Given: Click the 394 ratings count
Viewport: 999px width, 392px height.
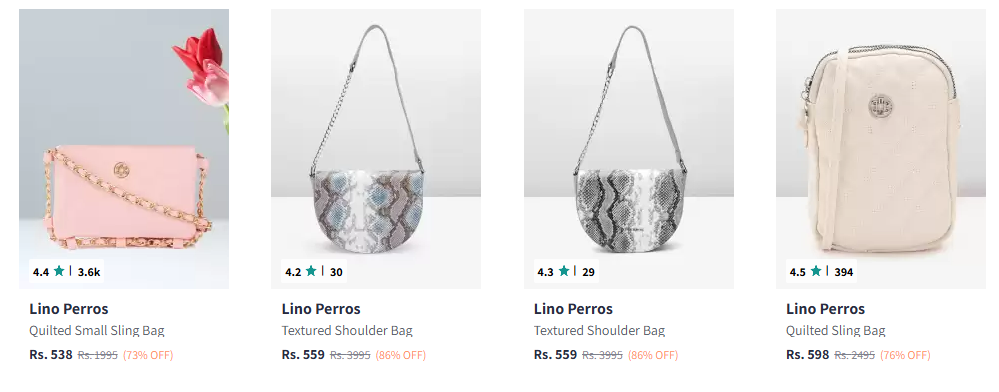Looking at the screenshot, I should click(844, 272).
